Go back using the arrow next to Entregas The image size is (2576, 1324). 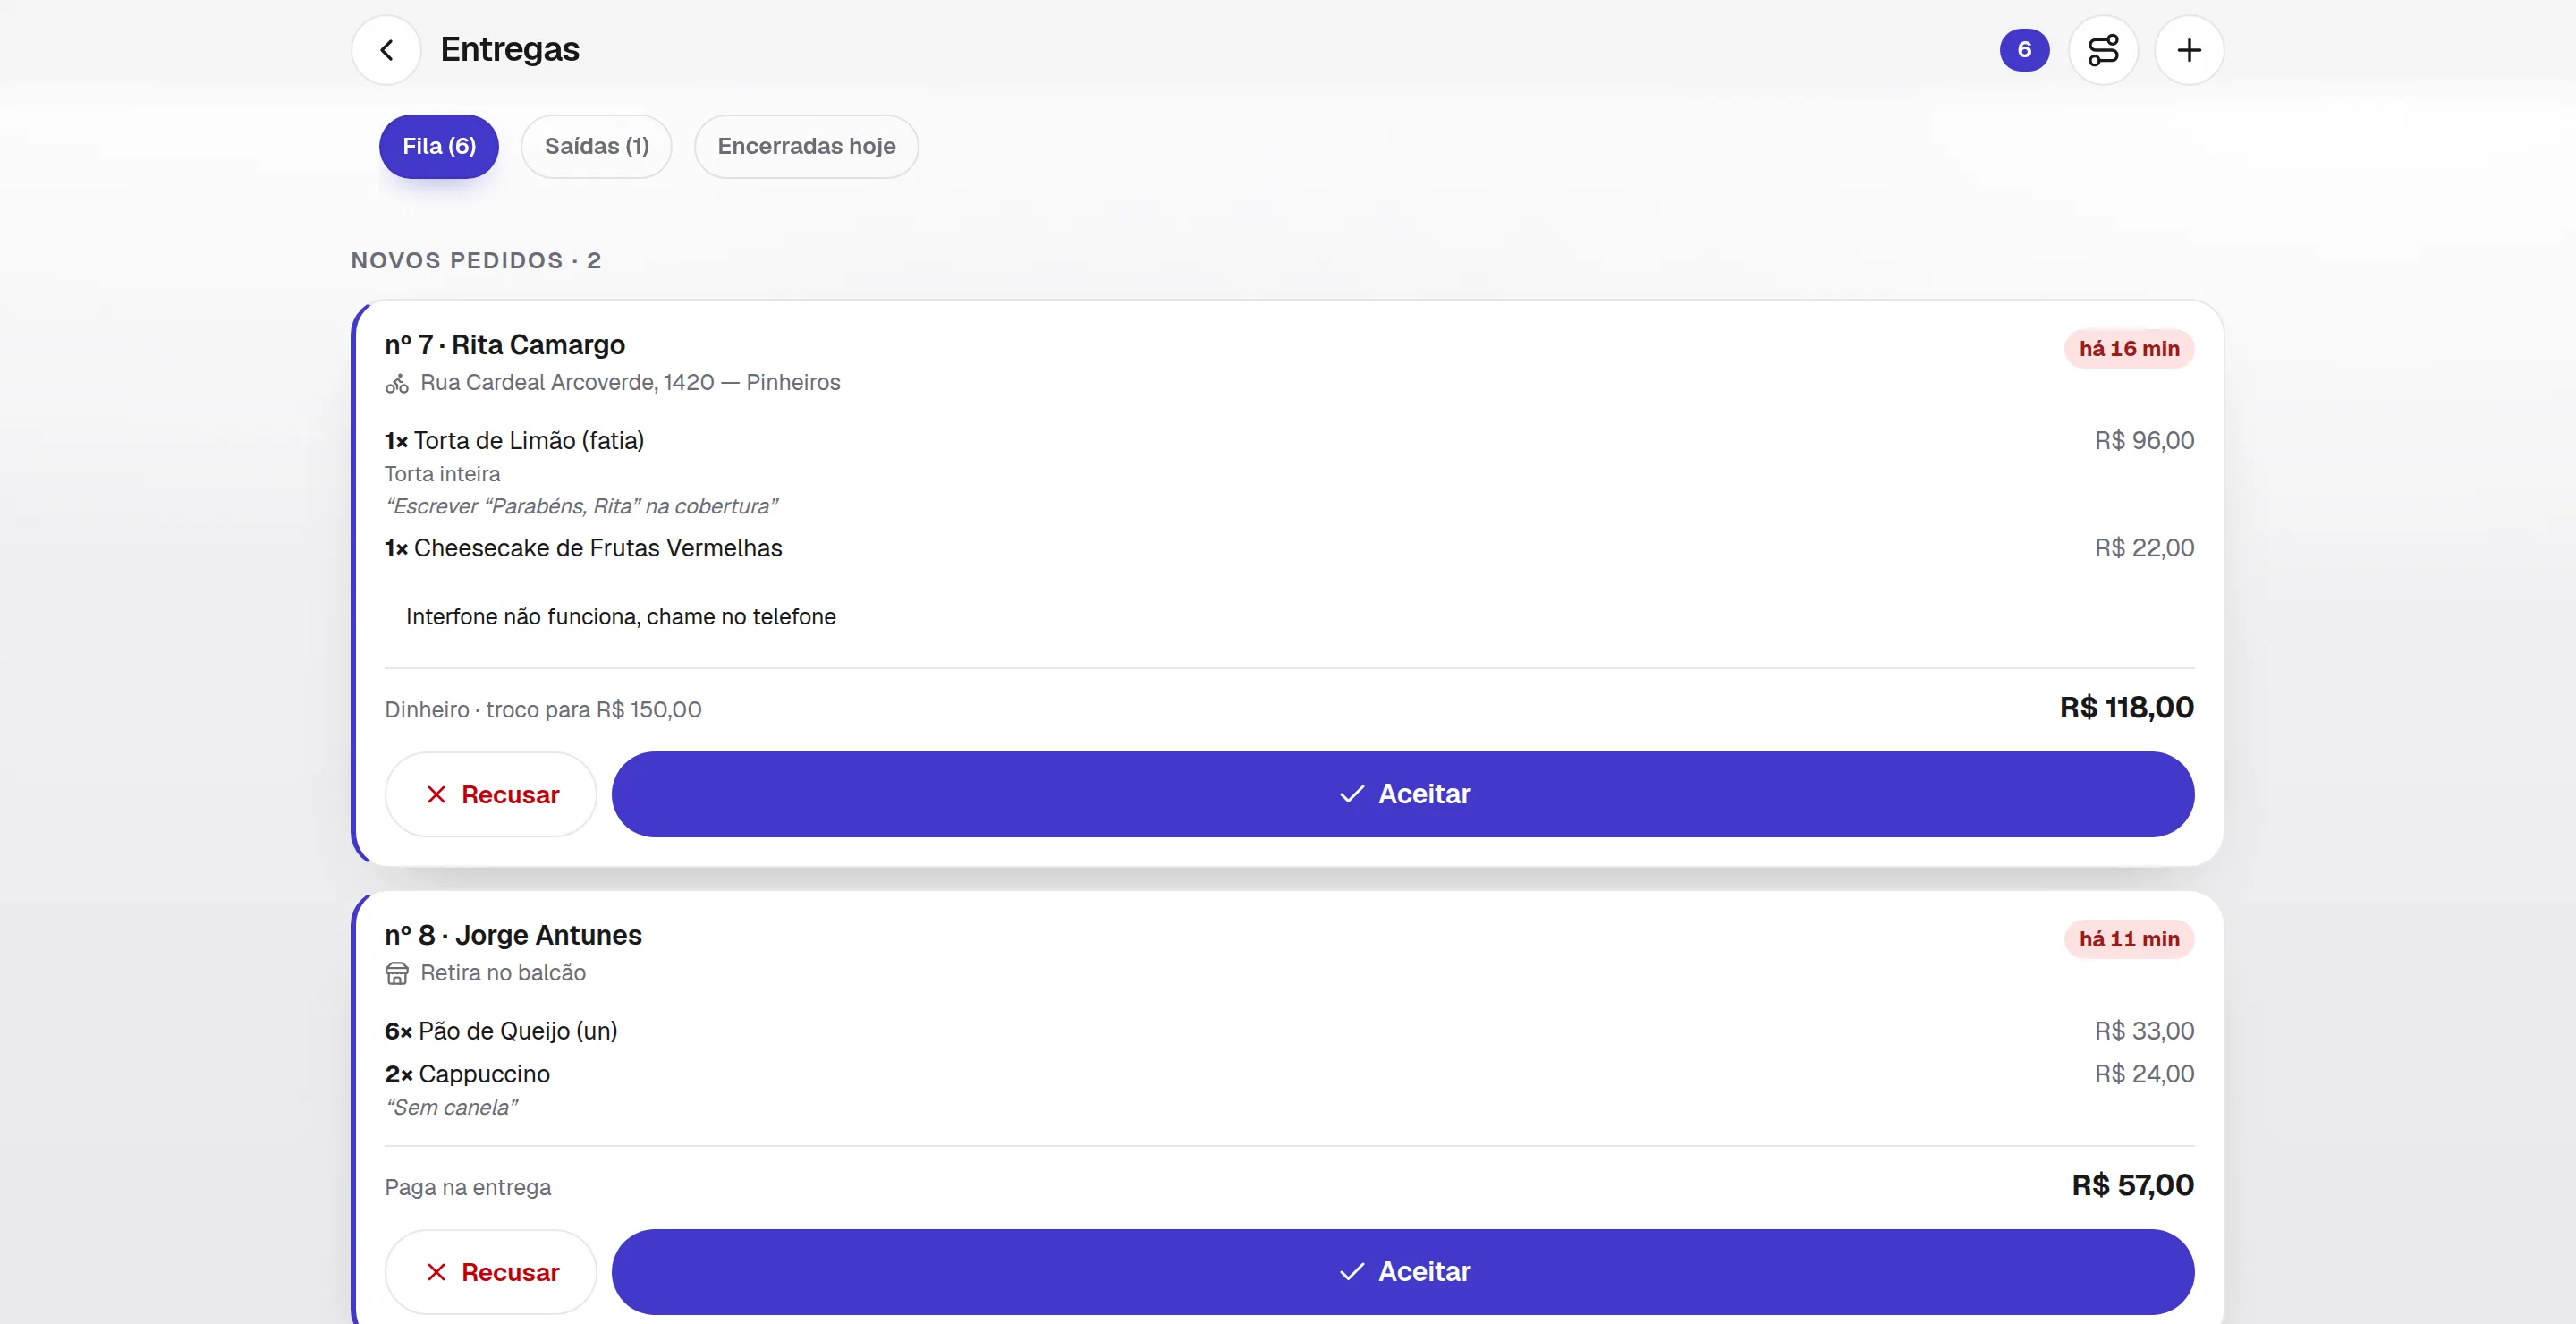click(x=386, y=50)
